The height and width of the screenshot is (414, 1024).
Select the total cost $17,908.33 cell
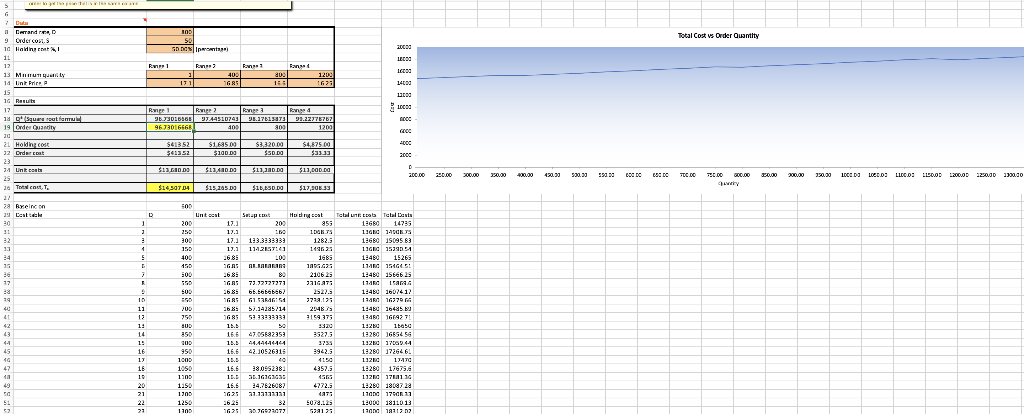pos(311,187)
